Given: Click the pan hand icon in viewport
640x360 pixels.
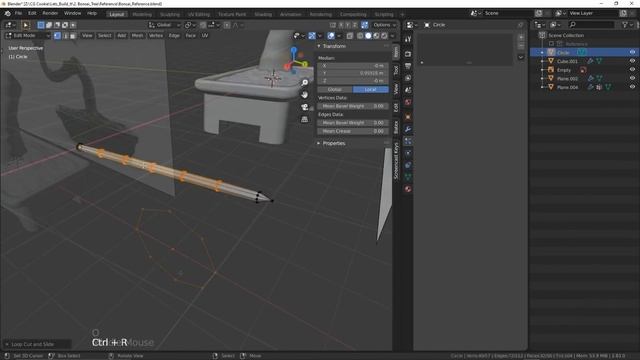Looking at the screenshot, I should coord(304,95).
